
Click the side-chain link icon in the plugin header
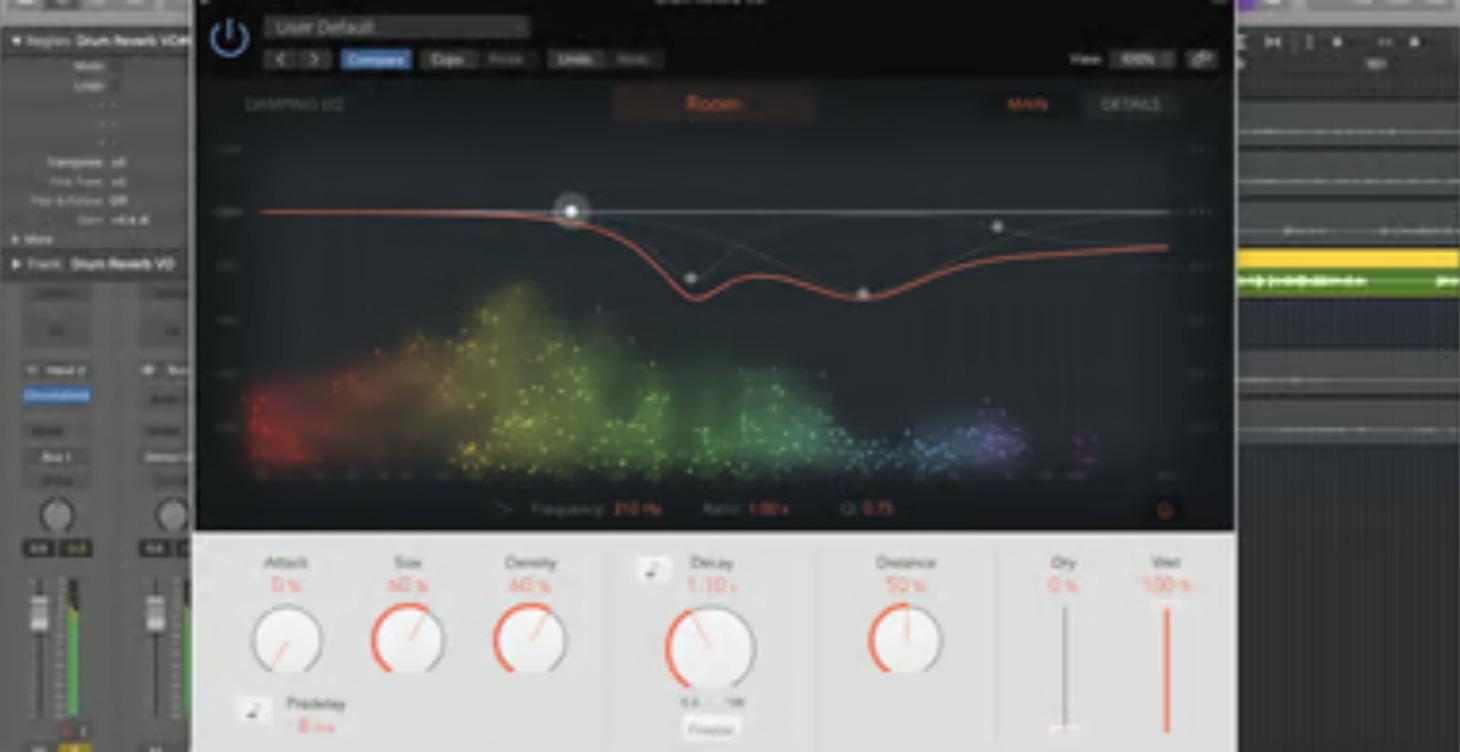pos(1202,59)
